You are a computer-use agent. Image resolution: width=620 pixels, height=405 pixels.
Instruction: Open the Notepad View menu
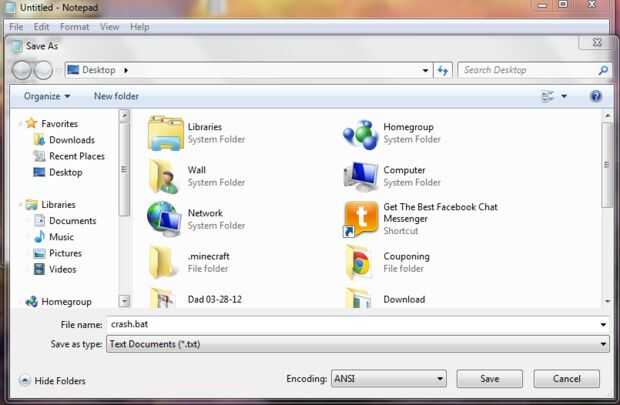(x=110, y=27)
